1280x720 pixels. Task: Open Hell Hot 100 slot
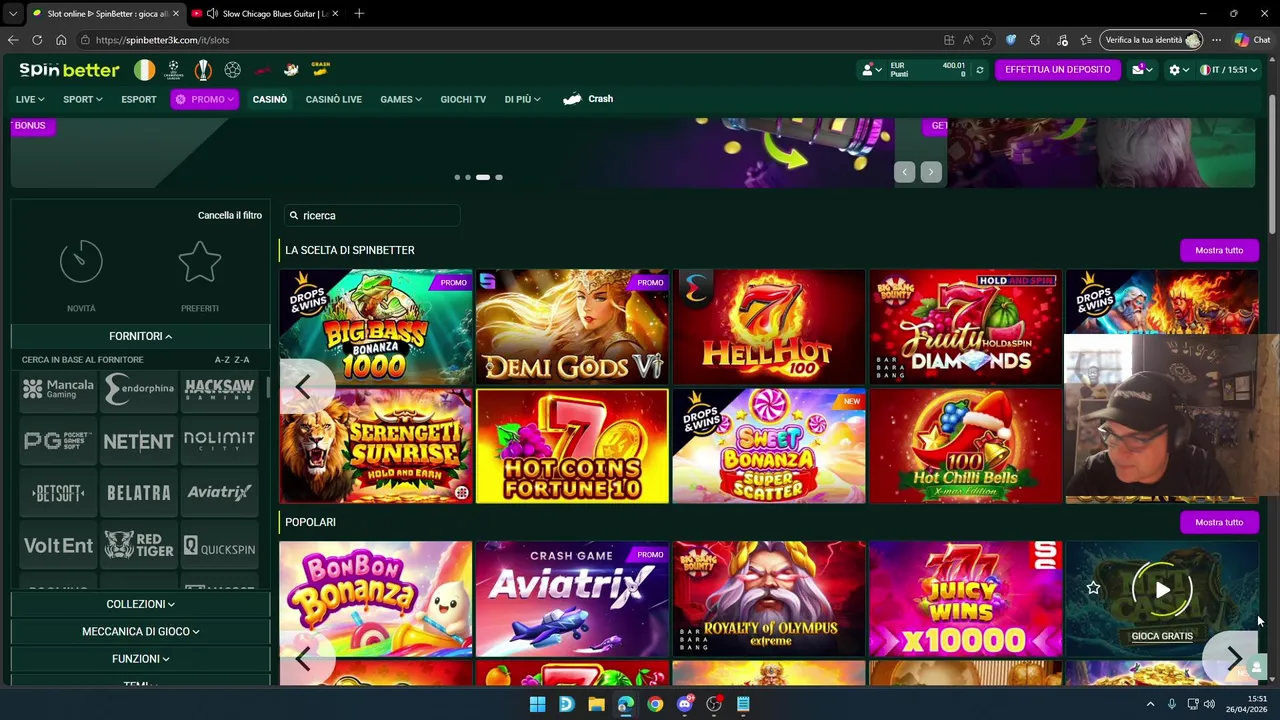click(x=769, y=327)
